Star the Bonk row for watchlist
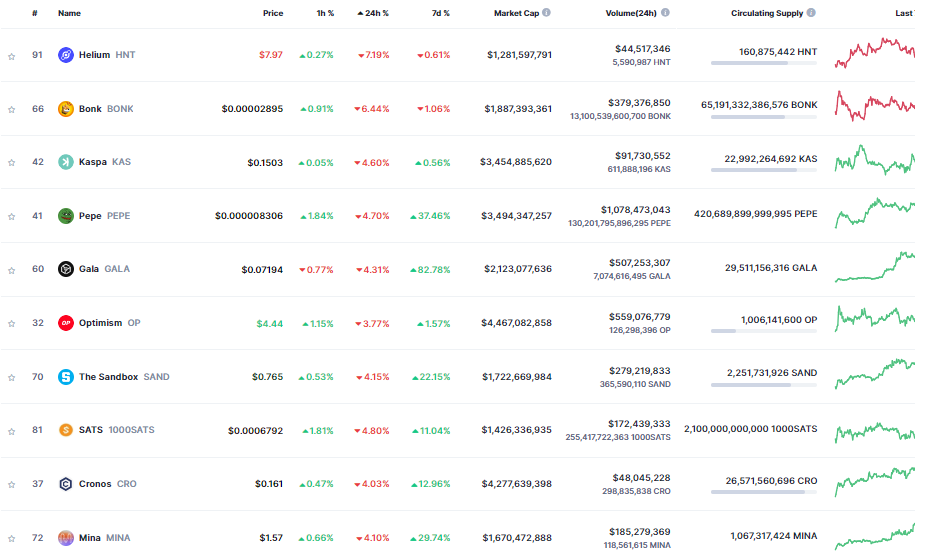This screenshot has width=925, height=557. 11,110
